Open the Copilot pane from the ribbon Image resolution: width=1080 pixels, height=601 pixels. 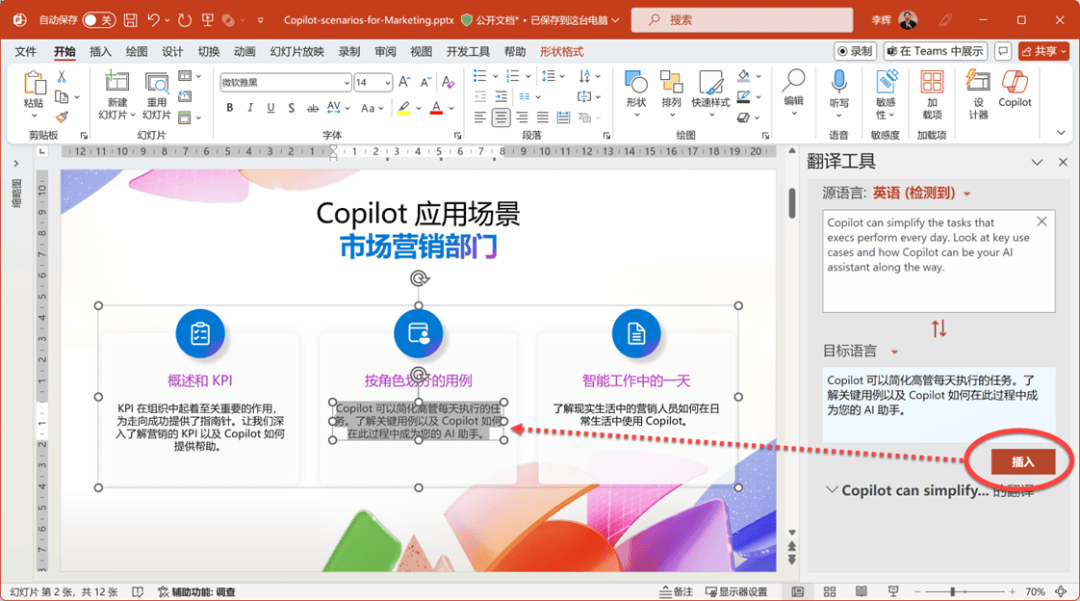(x=1015, y=89)
